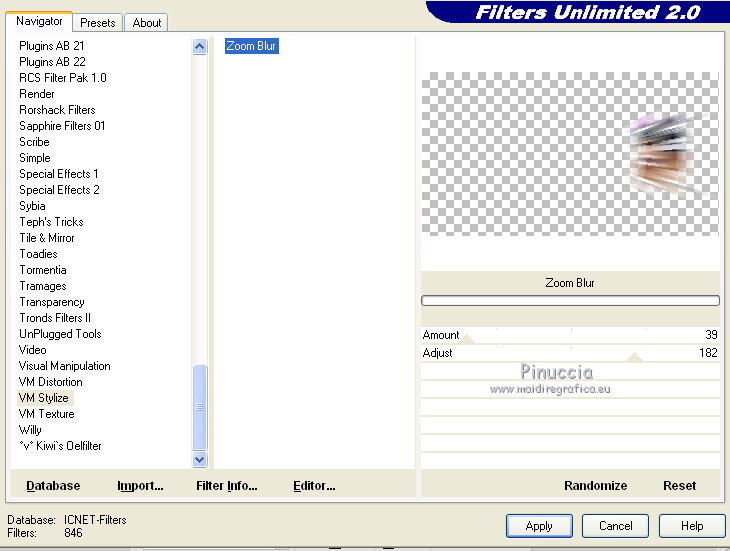Select the Sybia category
The image size is (730, 551).
[x=32, y=206]
